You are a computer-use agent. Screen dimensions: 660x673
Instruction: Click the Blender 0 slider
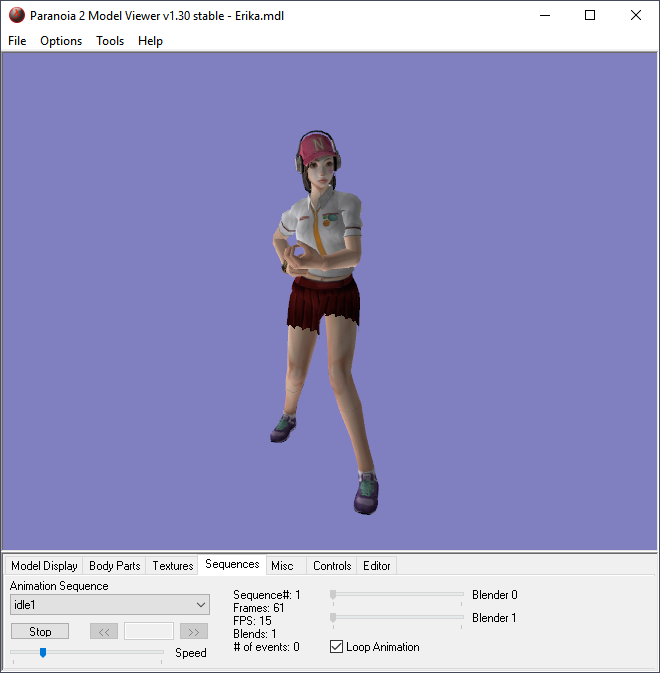(x=397, y=594)
